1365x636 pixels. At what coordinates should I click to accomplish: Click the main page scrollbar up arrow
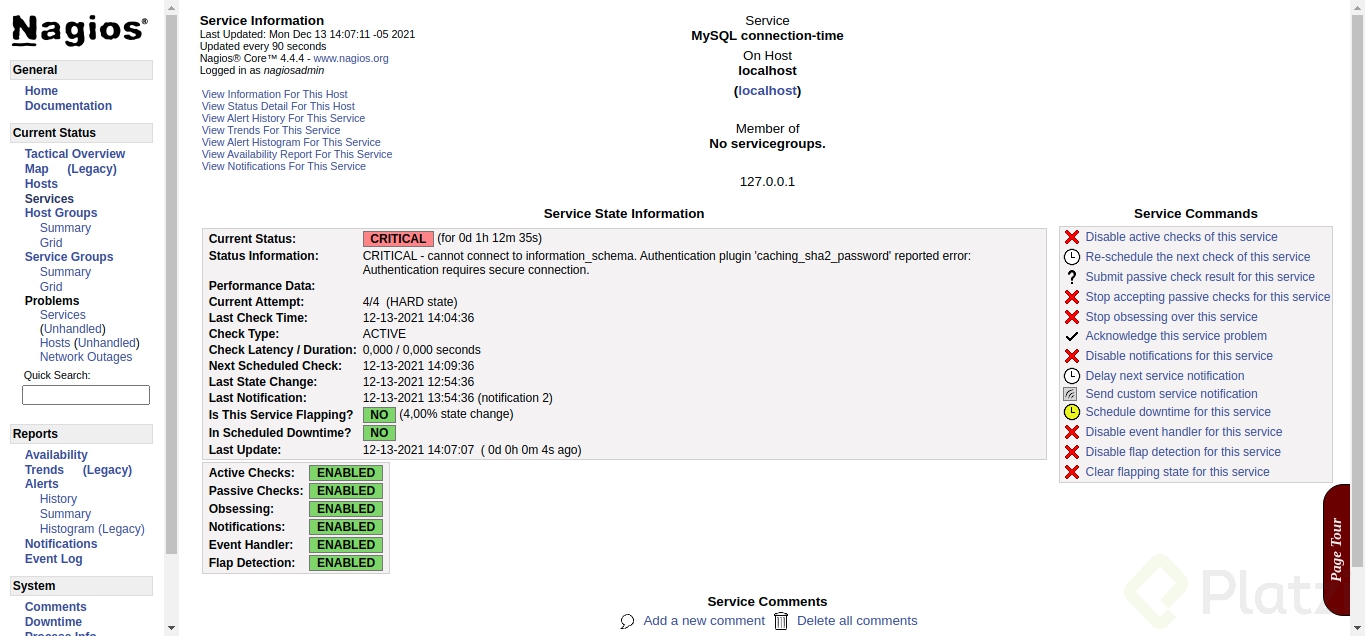pos(1357,8)
